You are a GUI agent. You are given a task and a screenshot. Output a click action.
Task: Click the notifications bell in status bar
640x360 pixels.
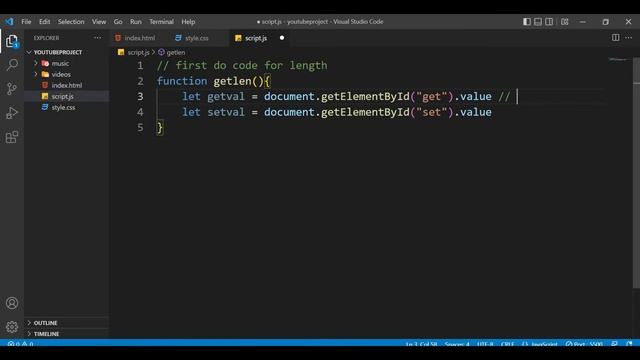pyautogui.click(x=629, y=344)
